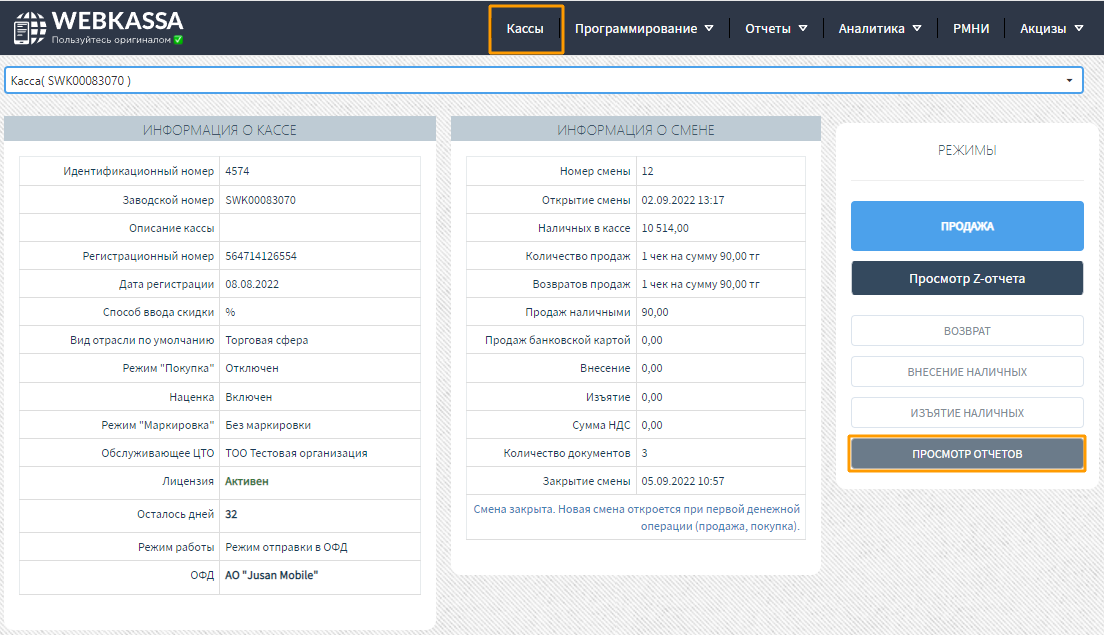Click identification number value 4574
The height and width of the screenshot is (635, 1104).
tap(237, 171)
